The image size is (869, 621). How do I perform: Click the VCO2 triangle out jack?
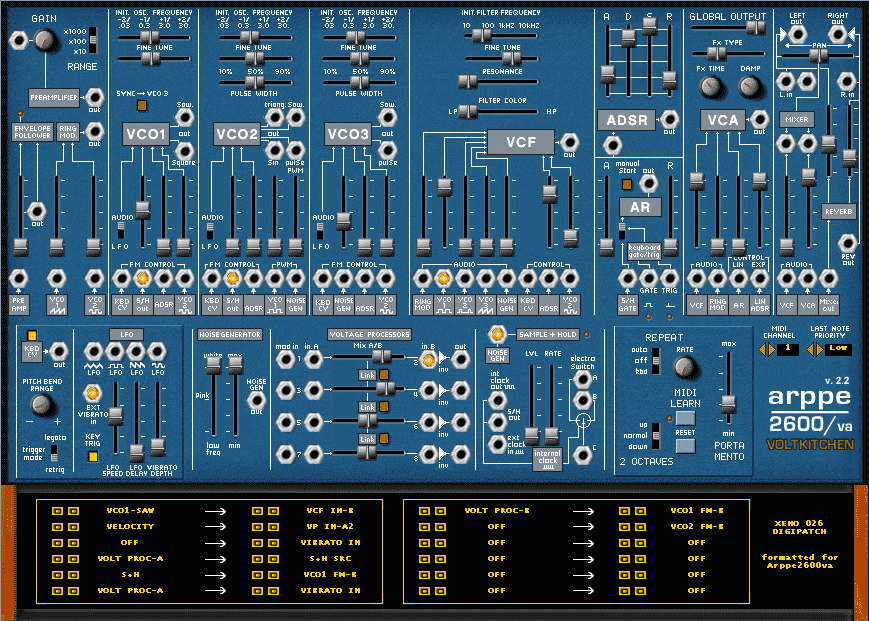tap(274, 117)
